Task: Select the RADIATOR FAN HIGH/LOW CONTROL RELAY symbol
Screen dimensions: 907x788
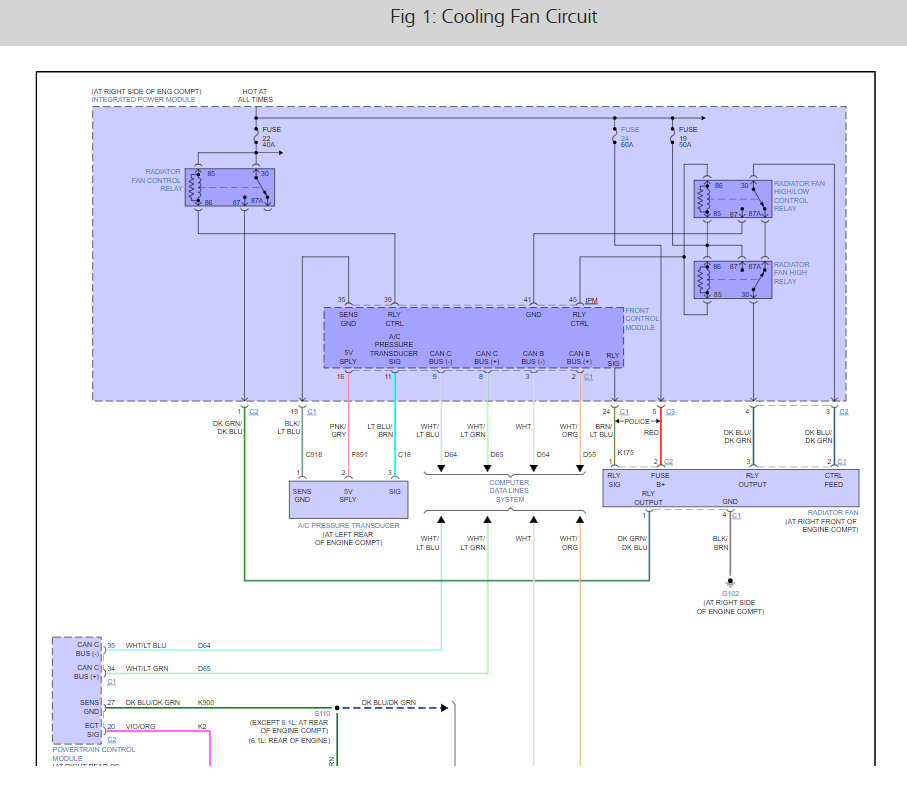Action: (733, 199)
